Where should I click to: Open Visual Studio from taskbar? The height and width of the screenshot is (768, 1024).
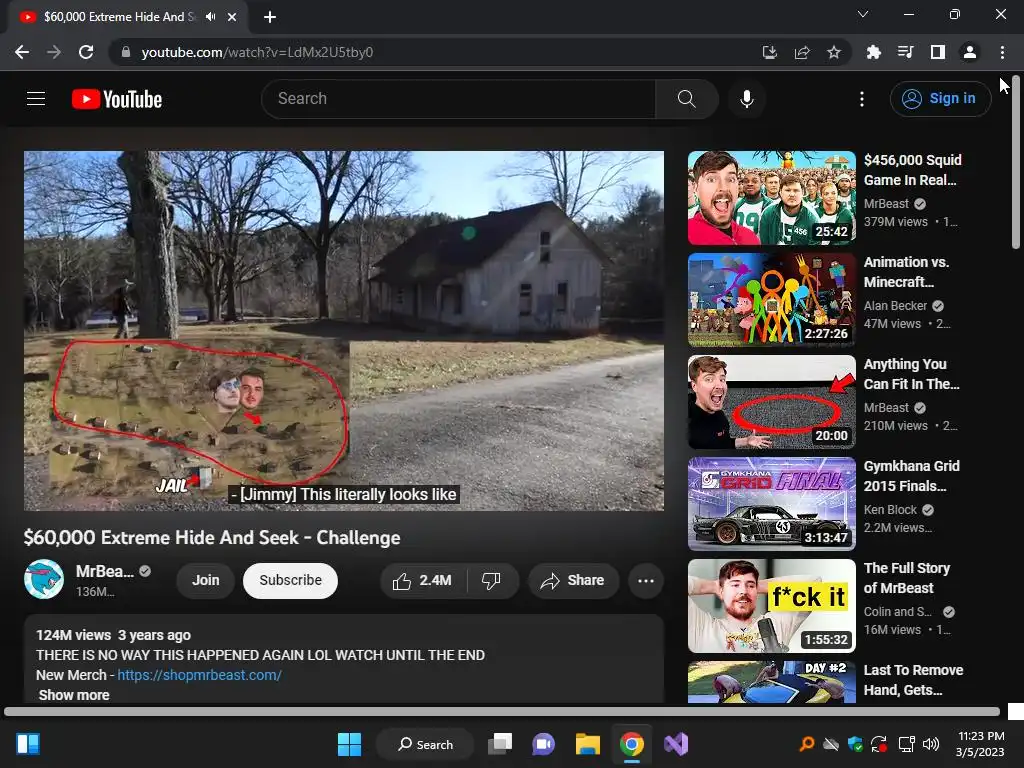pos(676,744)
